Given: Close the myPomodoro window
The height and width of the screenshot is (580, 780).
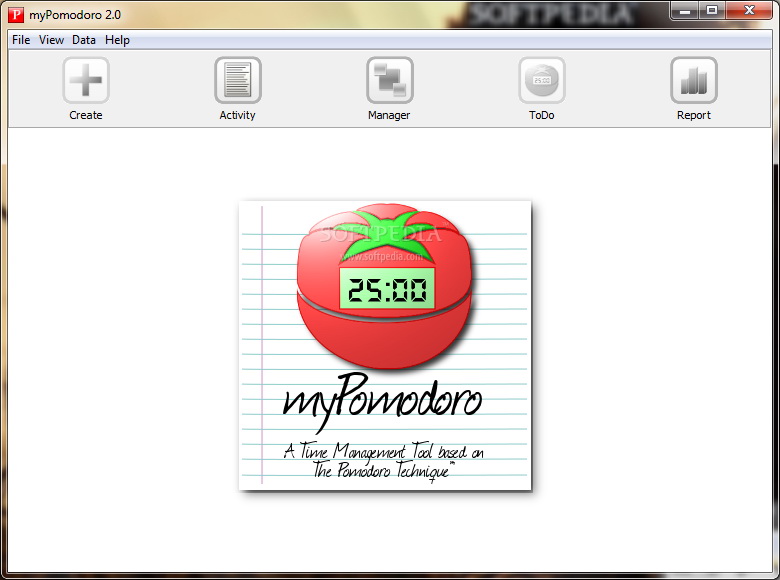Looking at the screenshot, I should 749,10.
